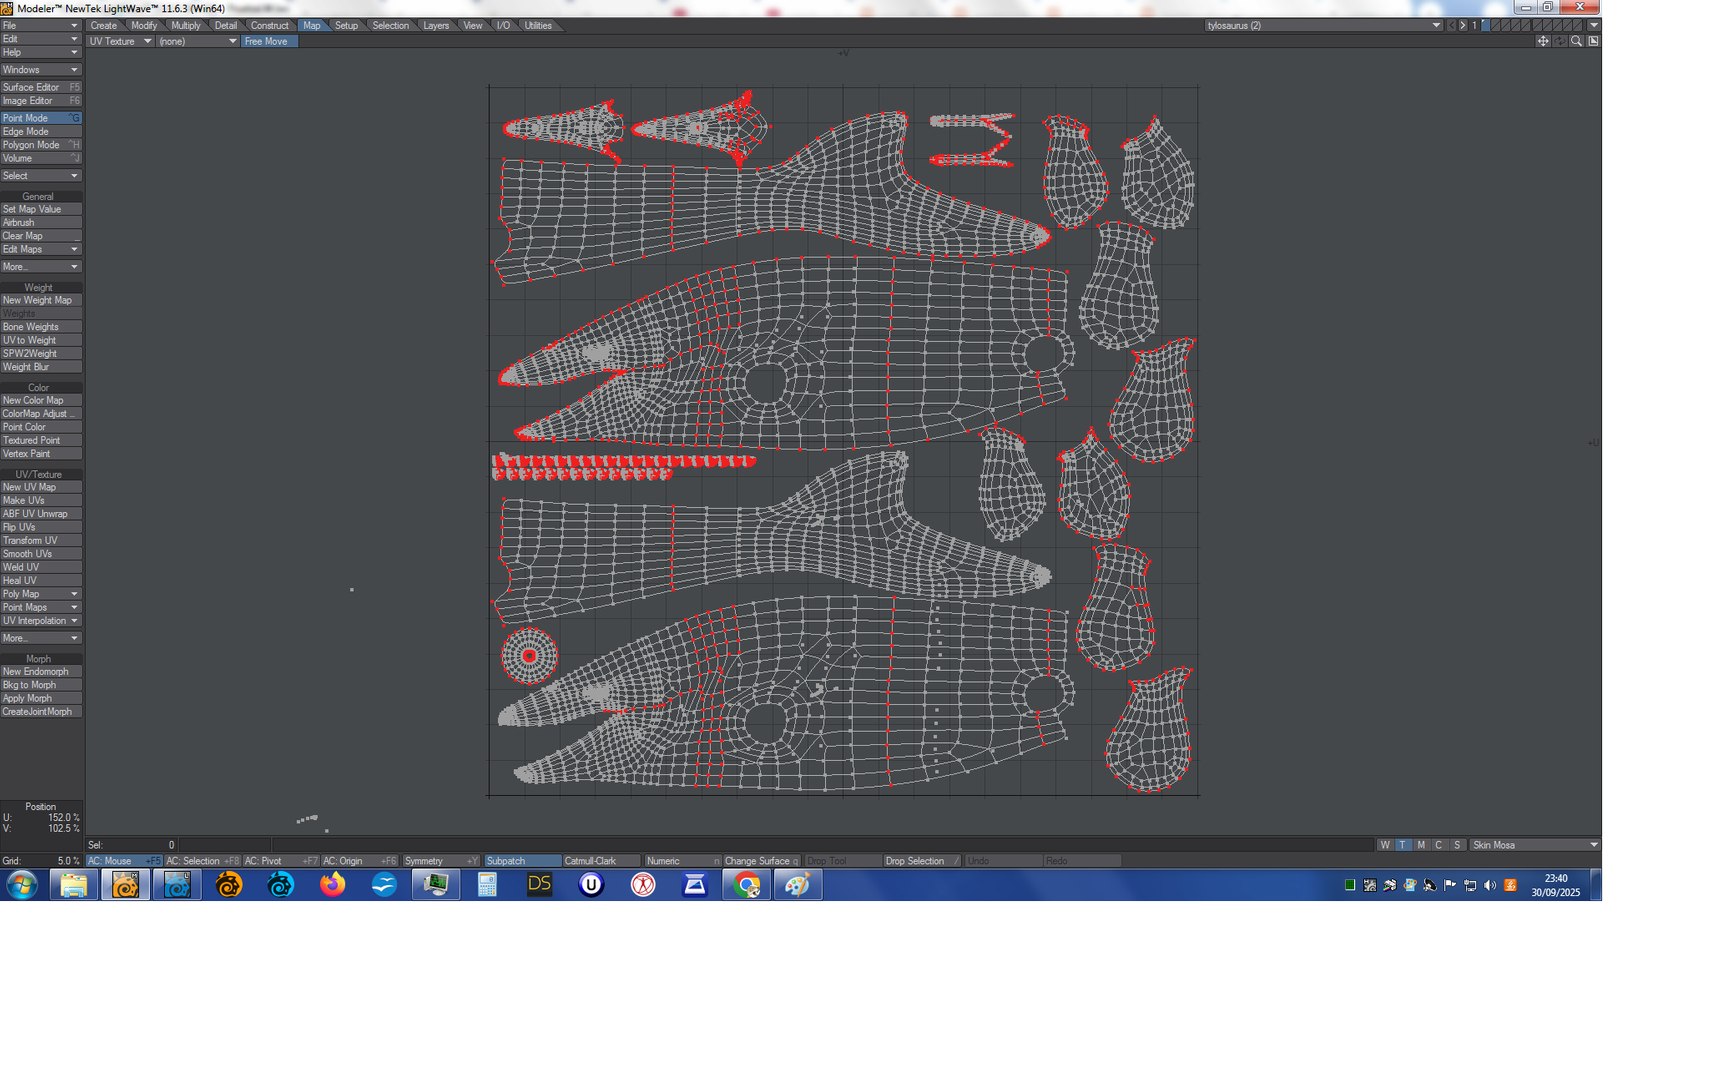Viewport: 1728px width, 1080px height.
Task: Select the T texture map type button
Action: (1403, 845)
